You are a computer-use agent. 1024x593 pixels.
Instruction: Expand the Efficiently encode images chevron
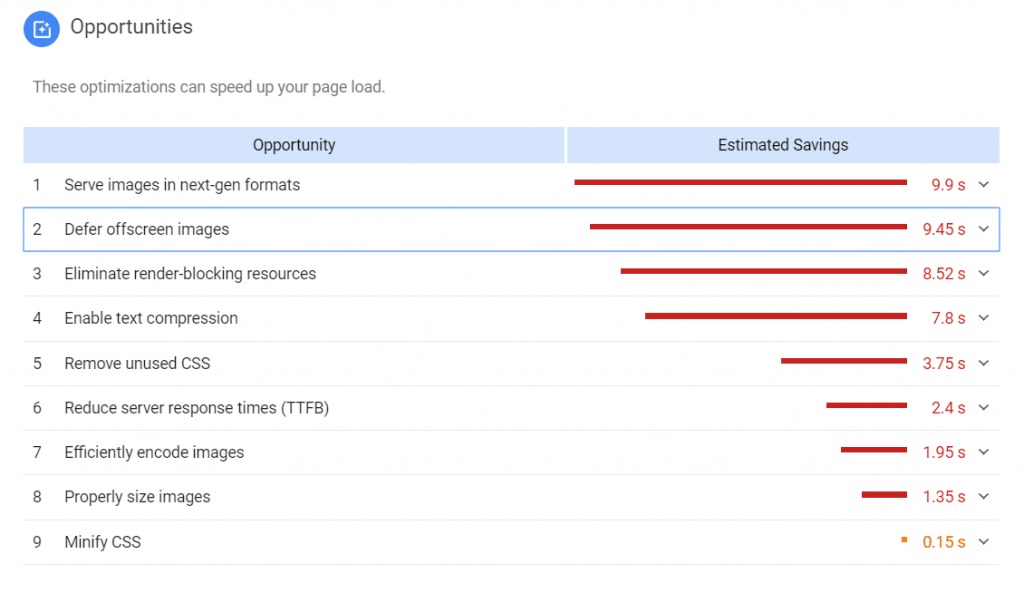(984, 452)
